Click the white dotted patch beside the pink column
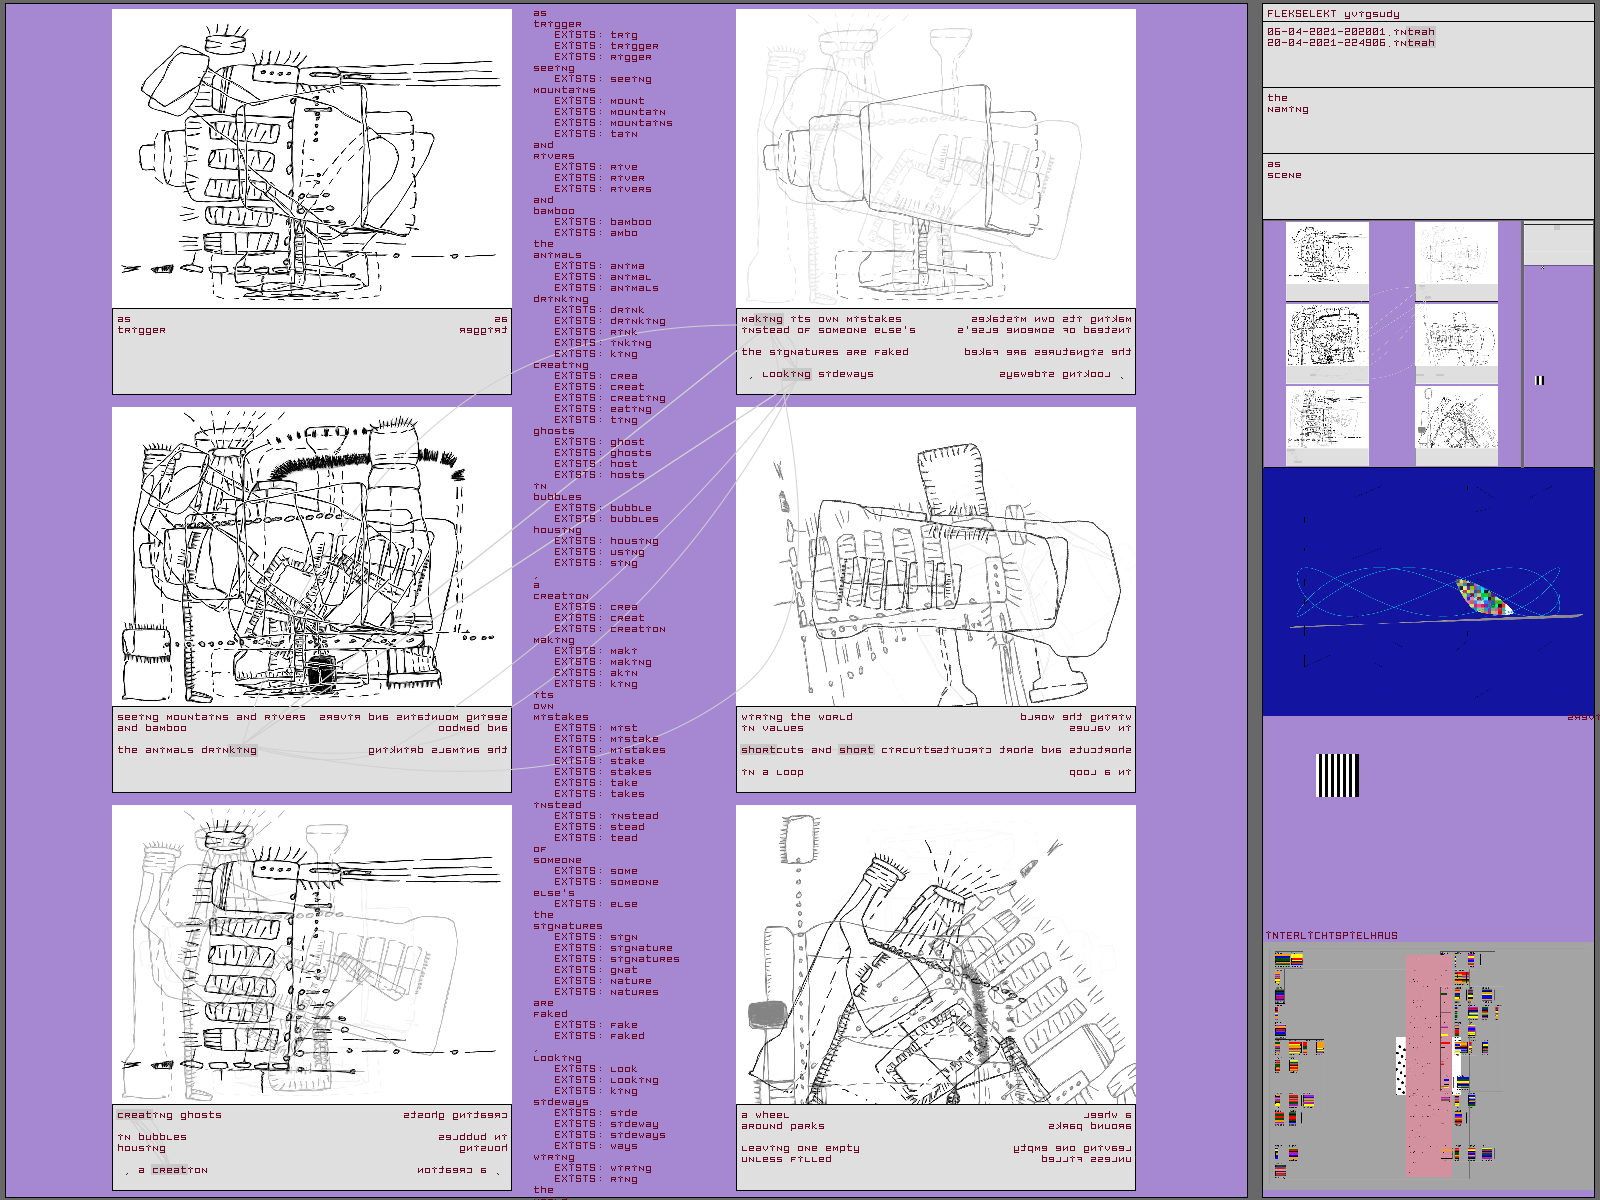 click(x=1400, y=1066)
